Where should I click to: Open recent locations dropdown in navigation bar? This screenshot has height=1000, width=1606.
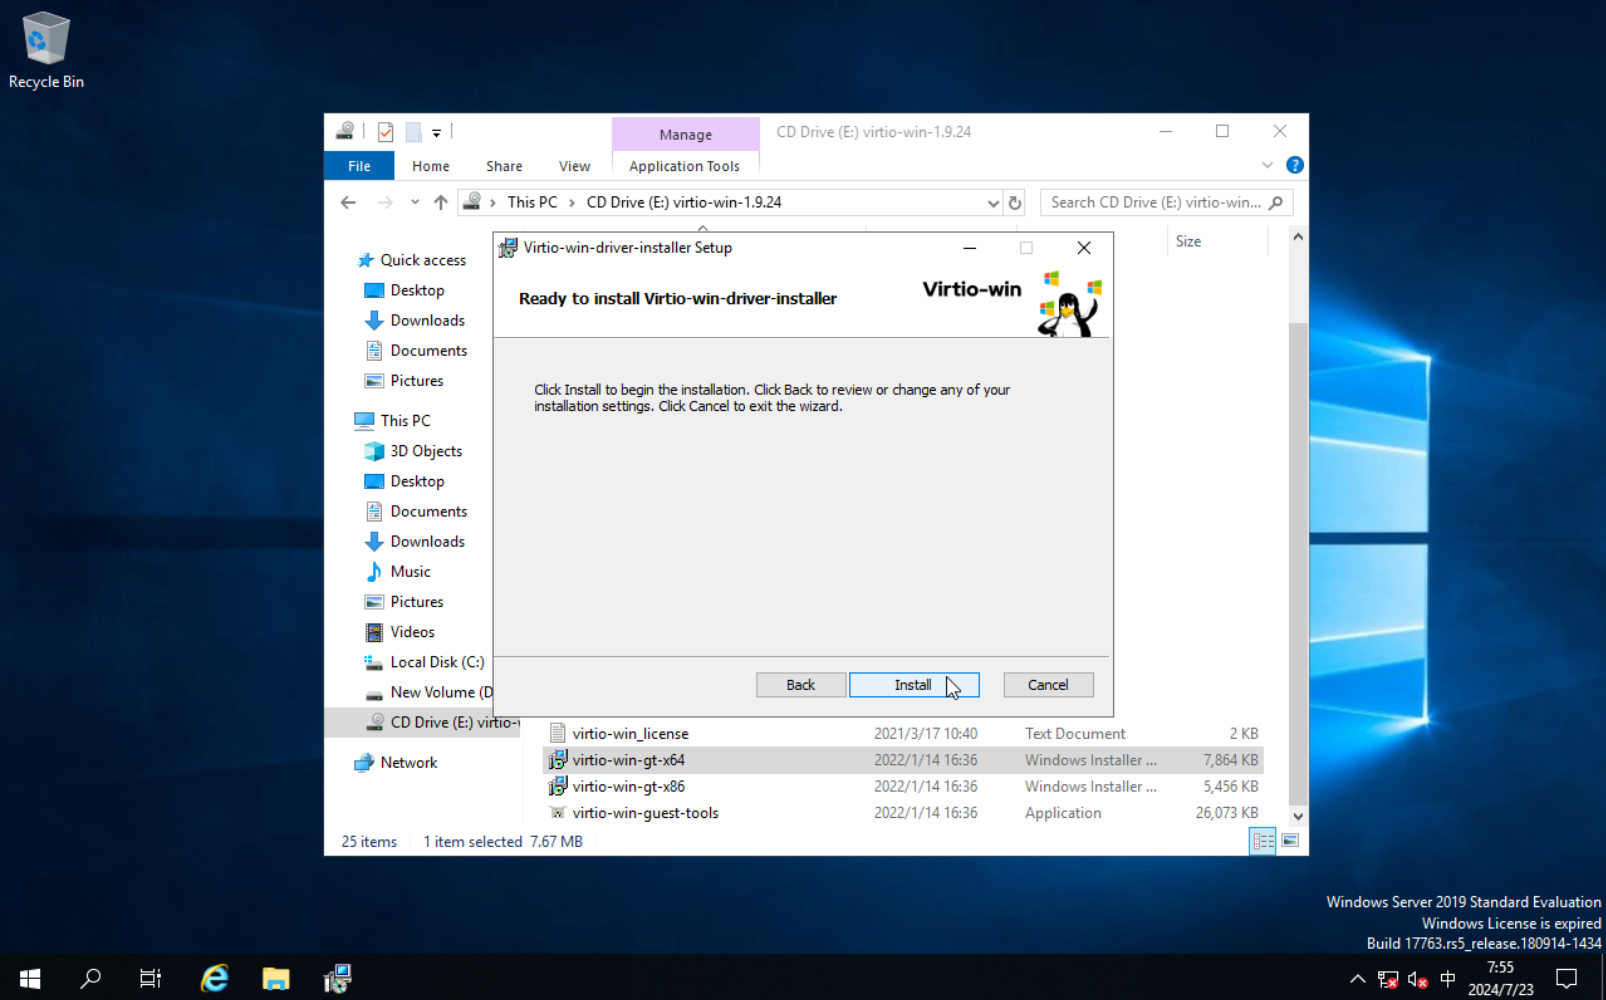click(414, 201)
